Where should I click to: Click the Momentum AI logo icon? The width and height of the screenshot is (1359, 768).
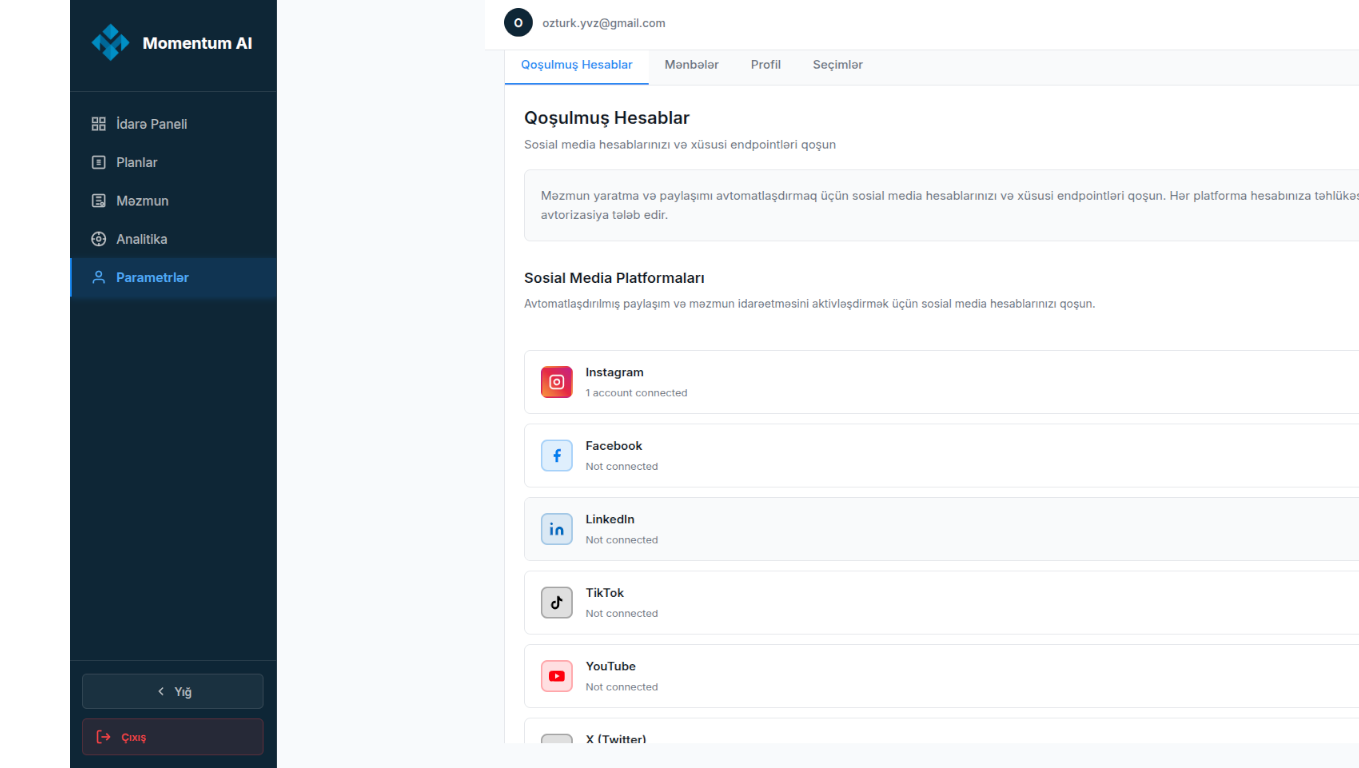tap(110, 43)
